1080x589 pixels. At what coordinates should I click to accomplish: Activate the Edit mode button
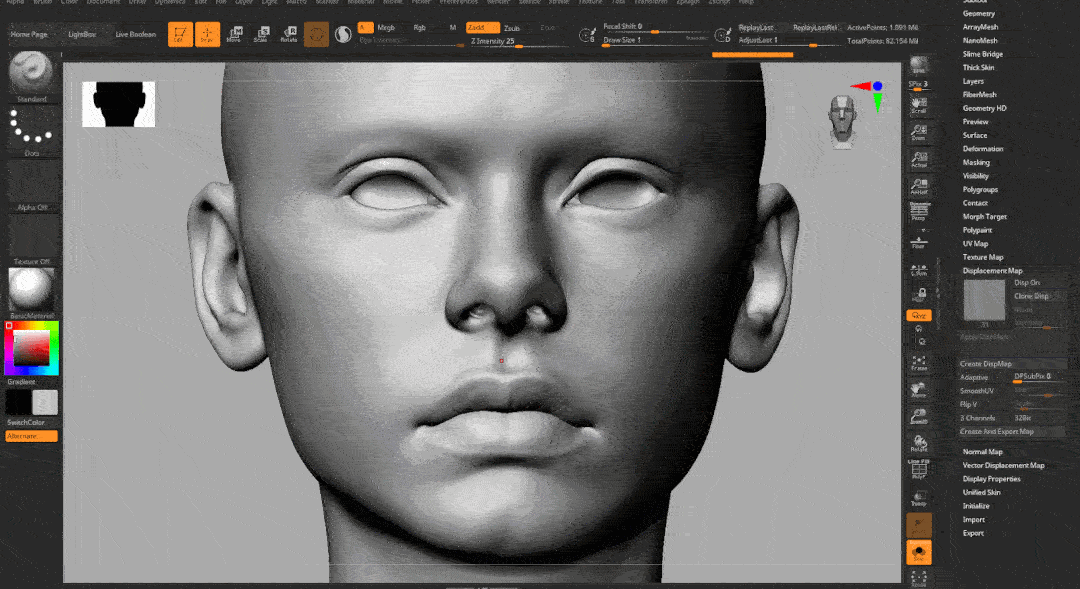point(180,35)
